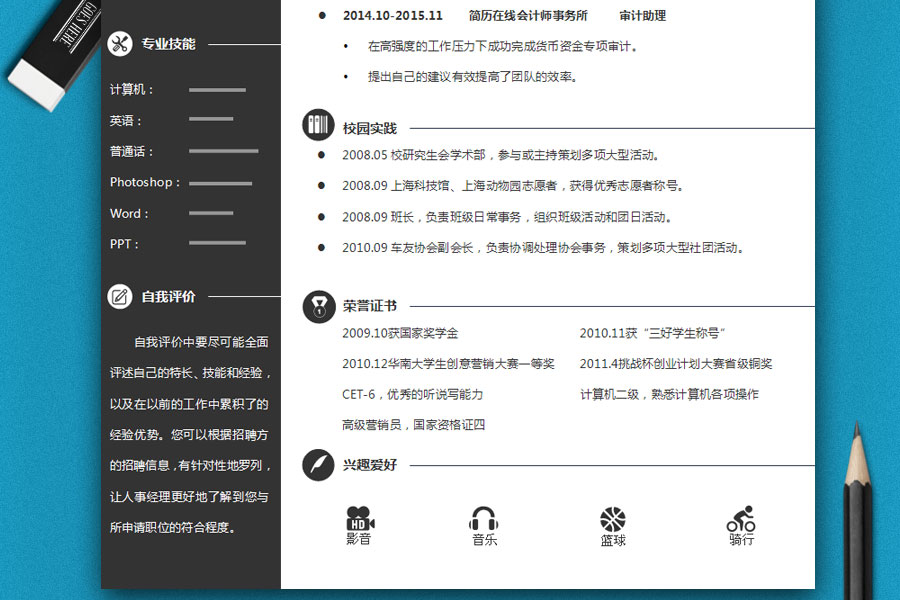Click the bullet beside the 2008.05 entry

pos(320,155)
